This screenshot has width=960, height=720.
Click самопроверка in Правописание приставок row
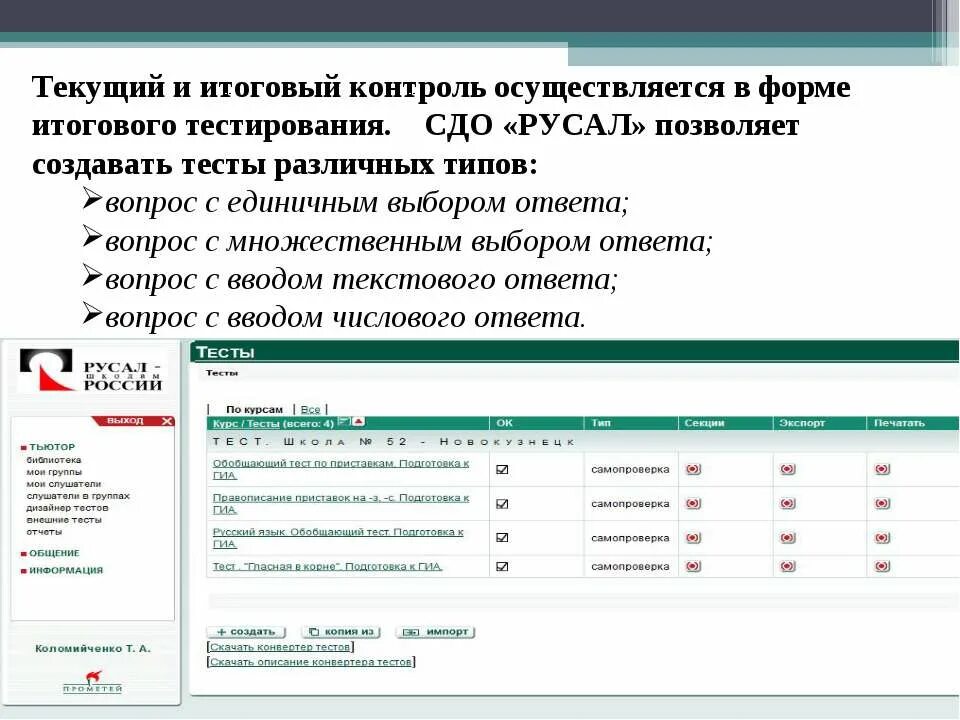[630, 504]
